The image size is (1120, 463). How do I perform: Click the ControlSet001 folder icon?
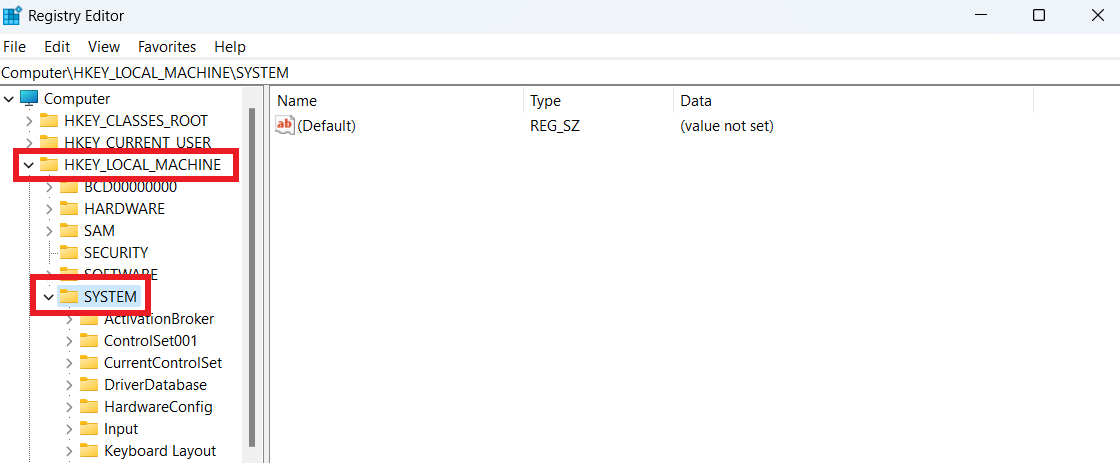click(x=89, y=341)
